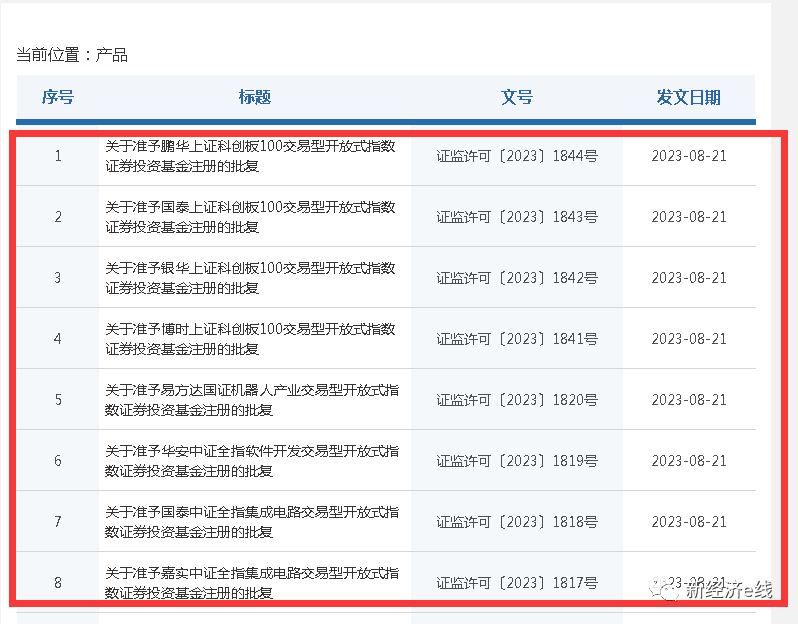798x624 pixels.
Task: Open the 易方达国证机器人产业 approval link
Action: [251, 400]
